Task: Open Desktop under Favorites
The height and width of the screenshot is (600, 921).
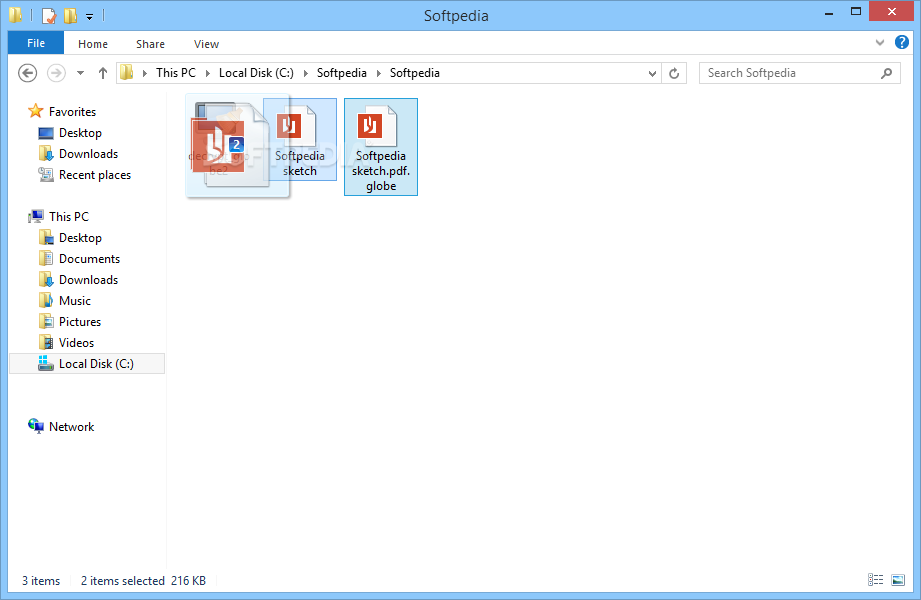Action: pos(80,133)
